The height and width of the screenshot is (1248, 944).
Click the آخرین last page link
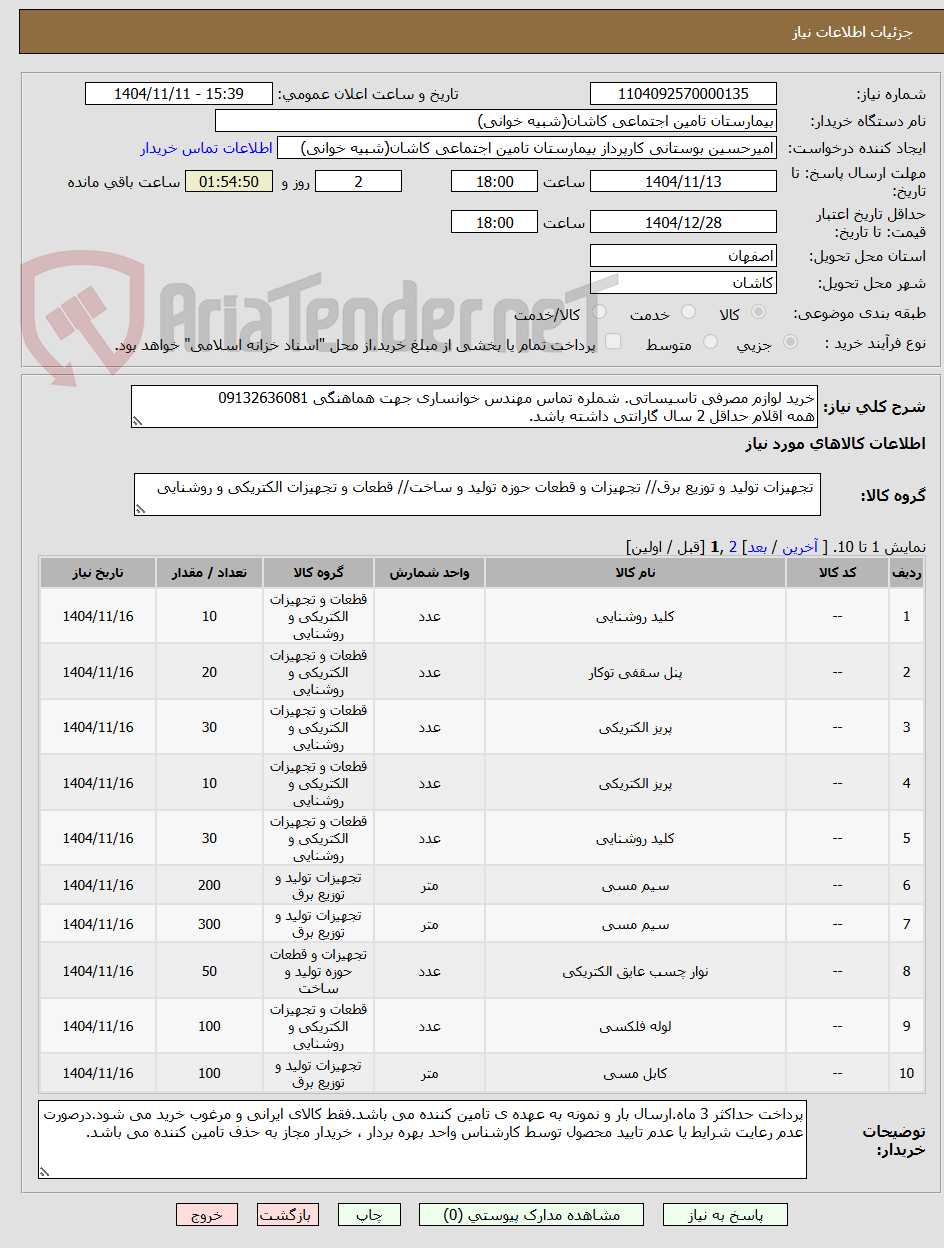pos(799,547)
